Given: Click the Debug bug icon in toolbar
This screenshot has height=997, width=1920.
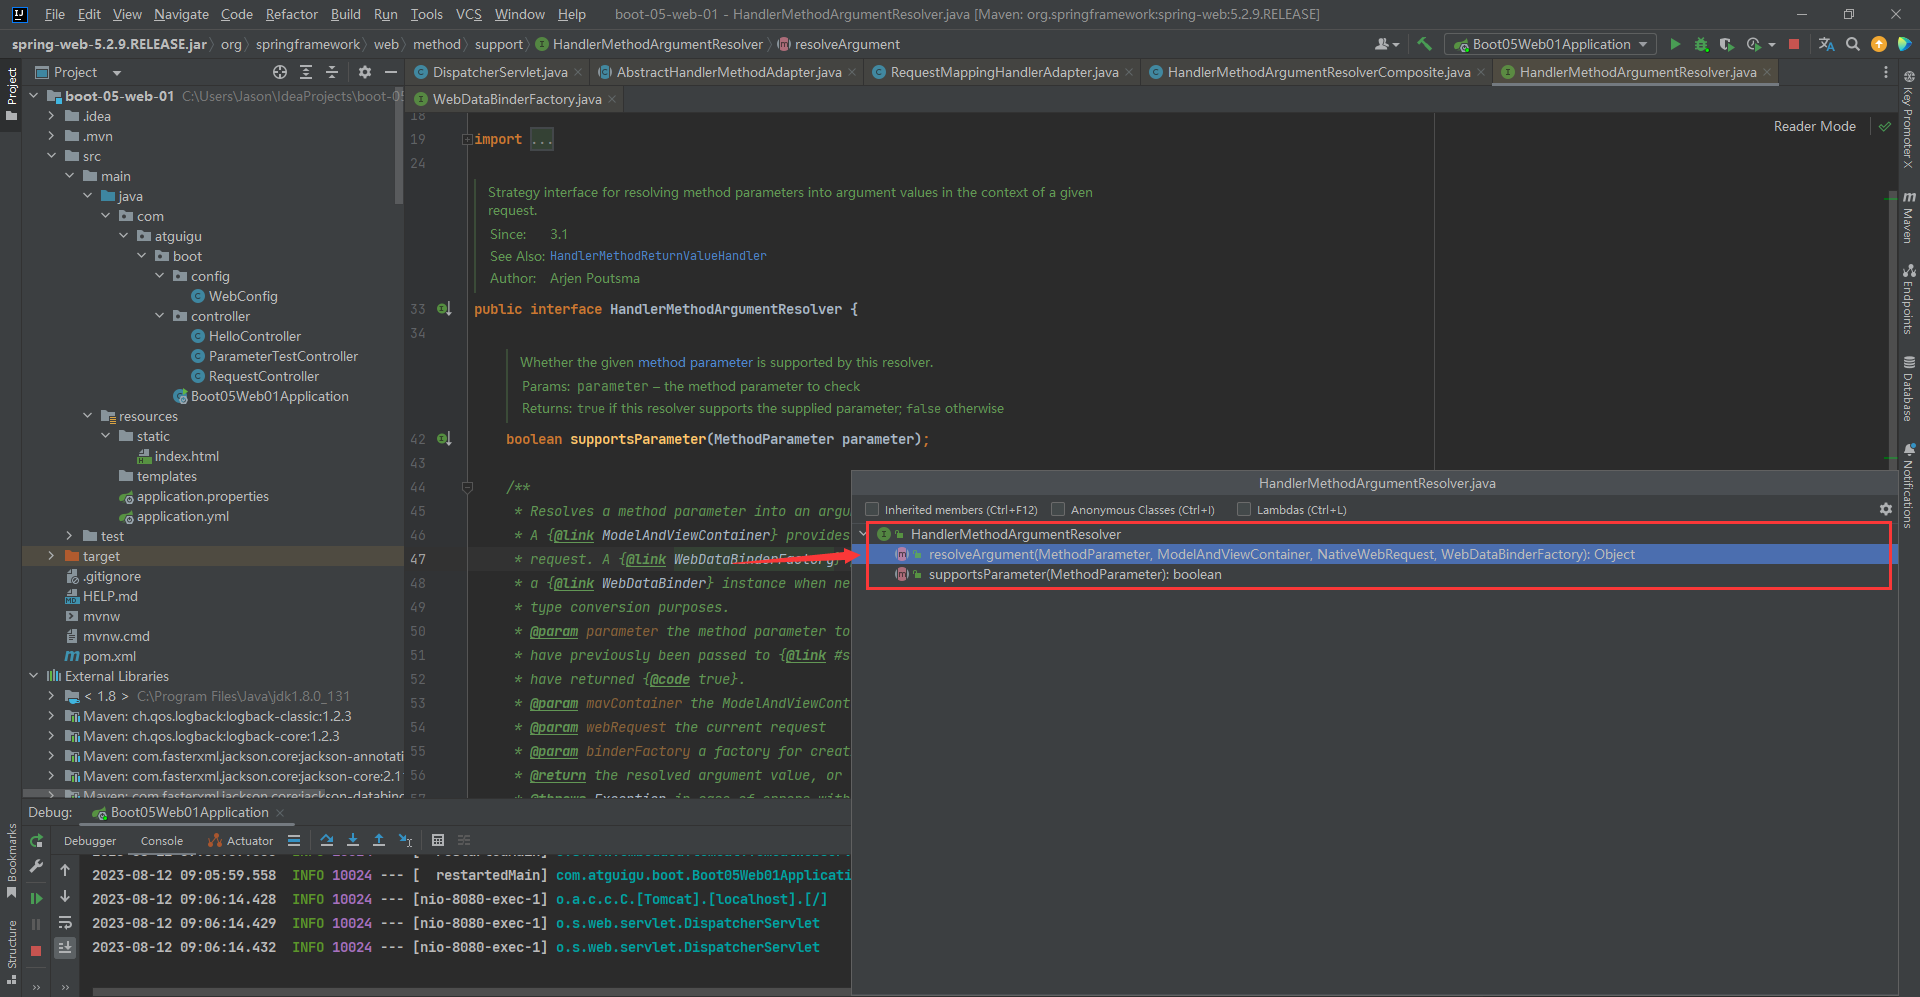Looking at the screenshot, I should coord(1701,44).
